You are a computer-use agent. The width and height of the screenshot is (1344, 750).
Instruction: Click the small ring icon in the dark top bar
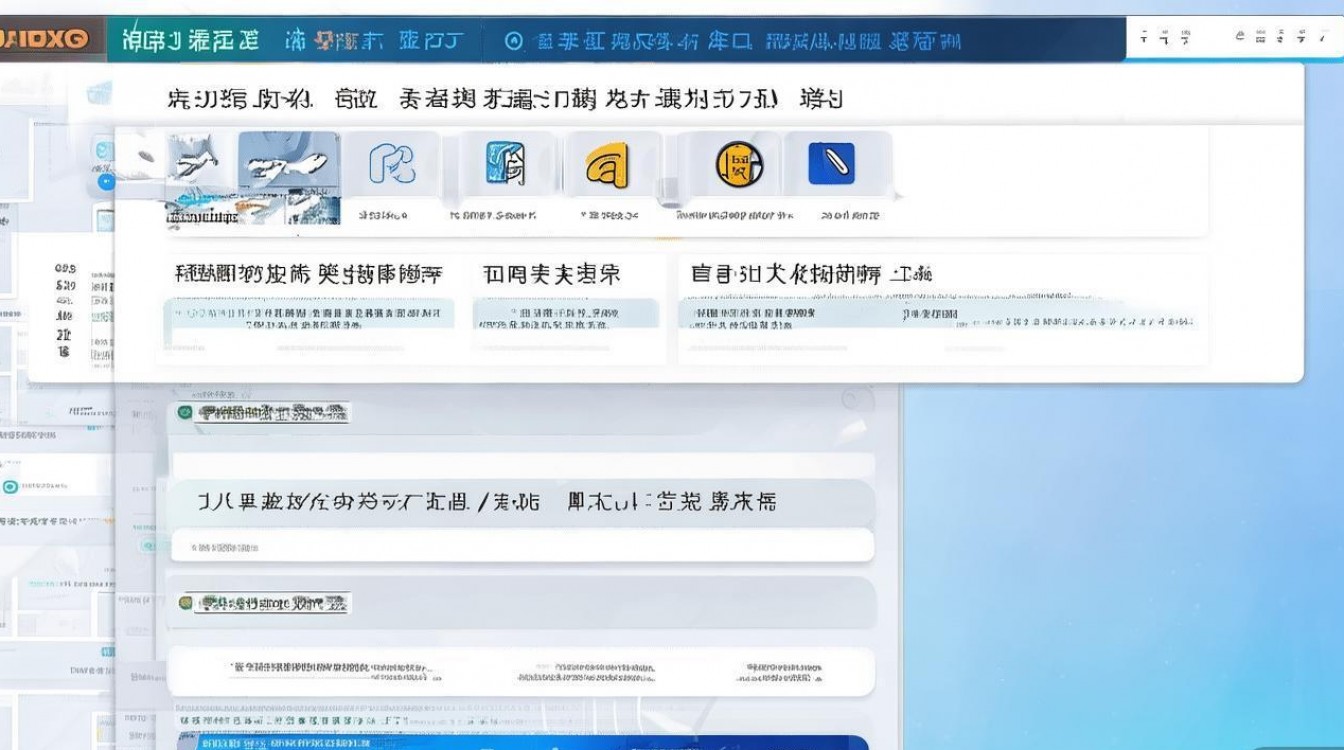click(514, 41)
